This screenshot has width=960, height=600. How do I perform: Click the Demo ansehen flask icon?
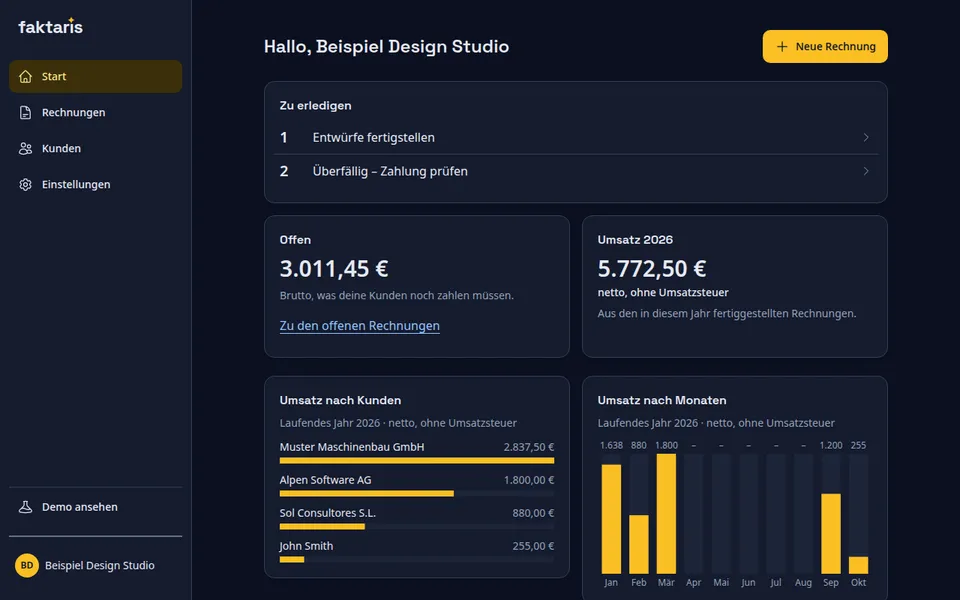pos(25,507)
